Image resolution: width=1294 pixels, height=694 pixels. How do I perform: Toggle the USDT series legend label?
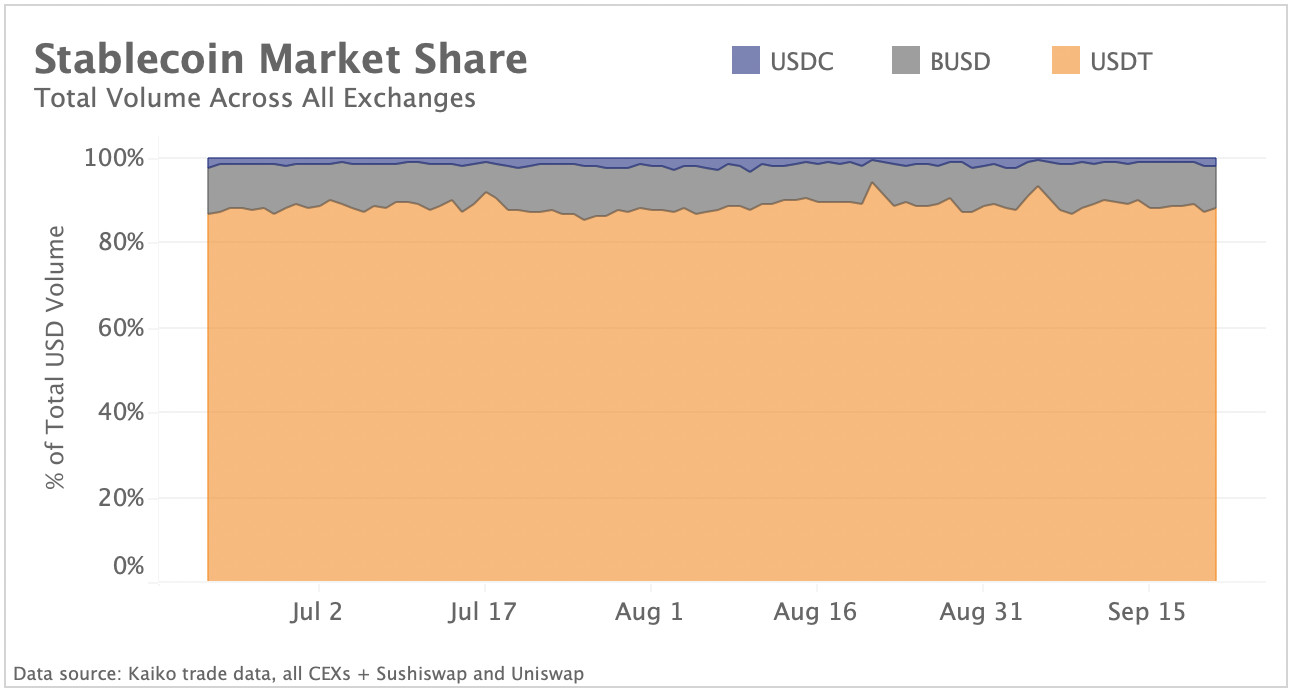click(x=1121, y=62)
